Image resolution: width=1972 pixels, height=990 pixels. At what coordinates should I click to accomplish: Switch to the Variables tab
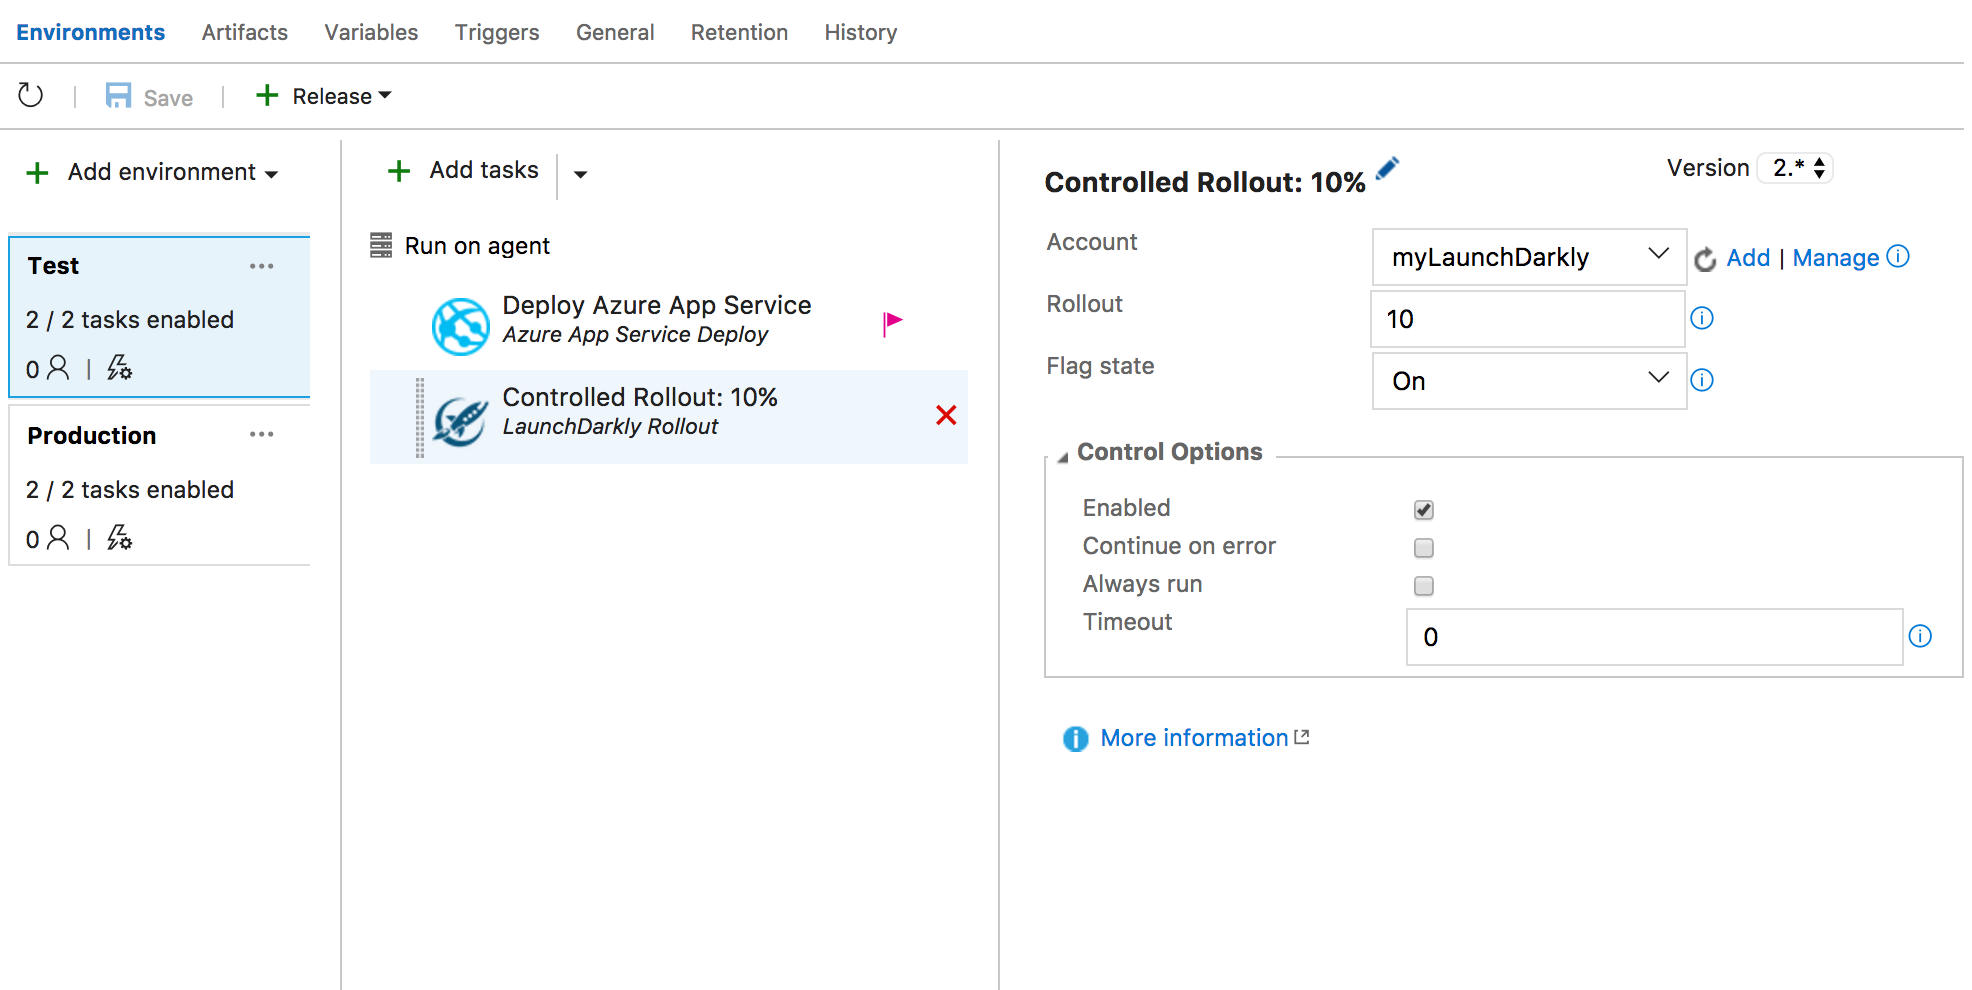[x=371, y=32]
